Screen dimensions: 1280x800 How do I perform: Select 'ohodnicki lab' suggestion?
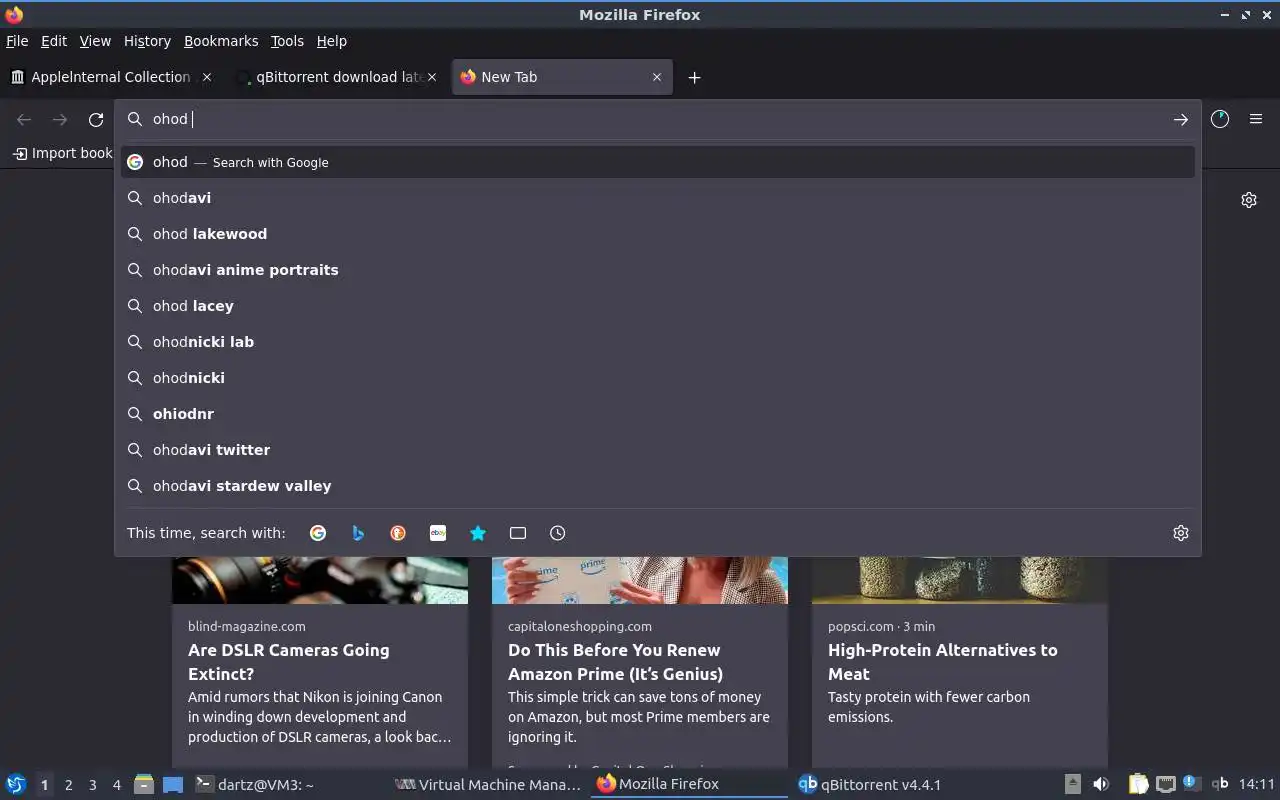tap(658, 342)
